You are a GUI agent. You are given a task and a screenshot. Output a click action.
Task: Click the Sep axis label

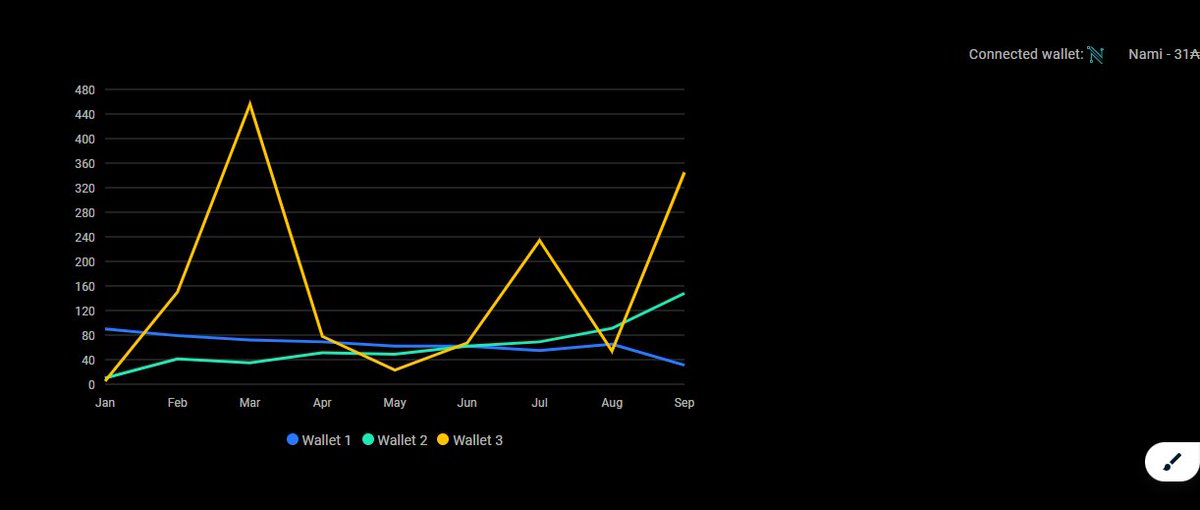(x=684, y=403)
